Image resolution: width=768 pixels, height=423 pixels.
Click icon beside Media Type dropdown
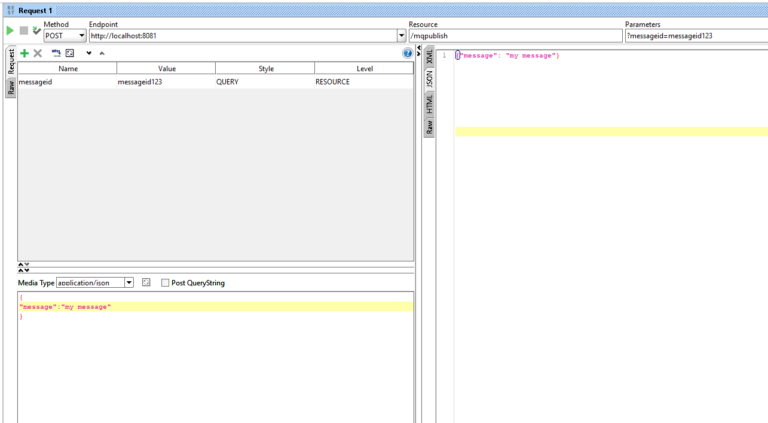(x=146, y=283)
